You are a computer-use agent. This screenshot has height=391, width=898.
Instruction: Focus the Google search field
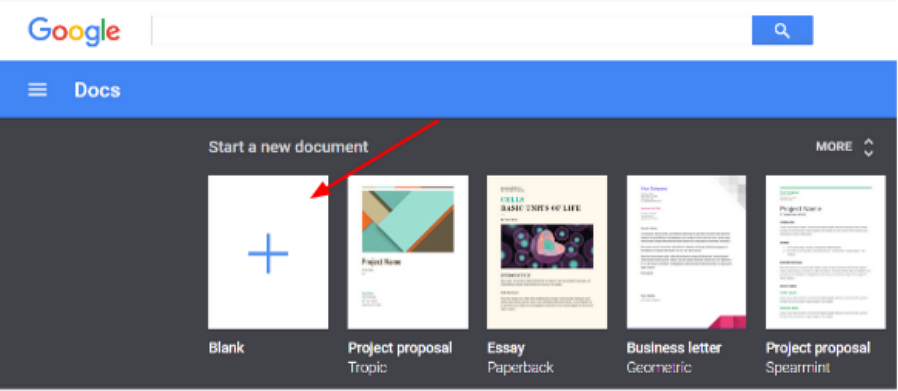[452, 30]
